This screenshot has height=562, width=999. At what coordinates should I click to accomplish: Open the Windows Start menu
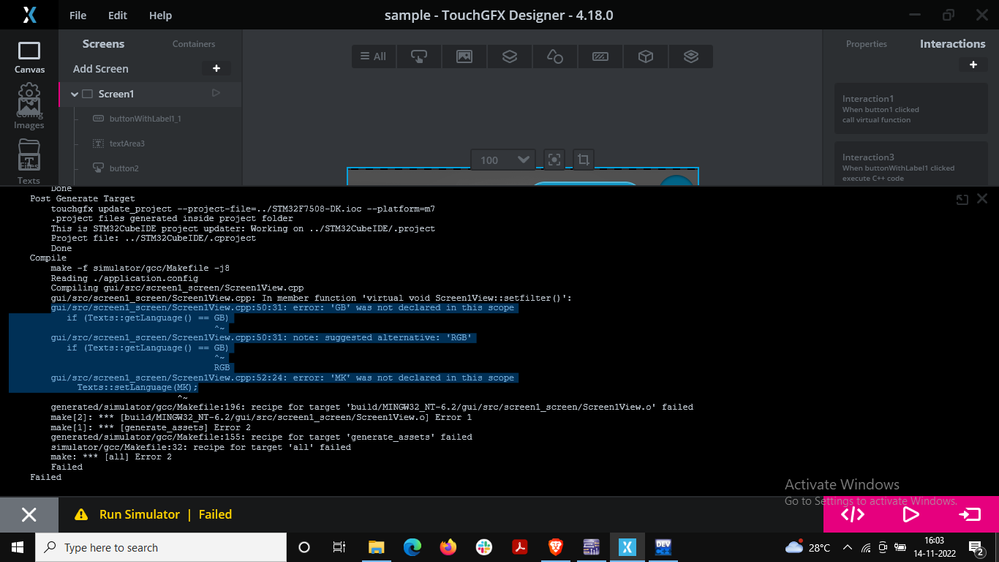pyautogui.click(x=17, y=547)
